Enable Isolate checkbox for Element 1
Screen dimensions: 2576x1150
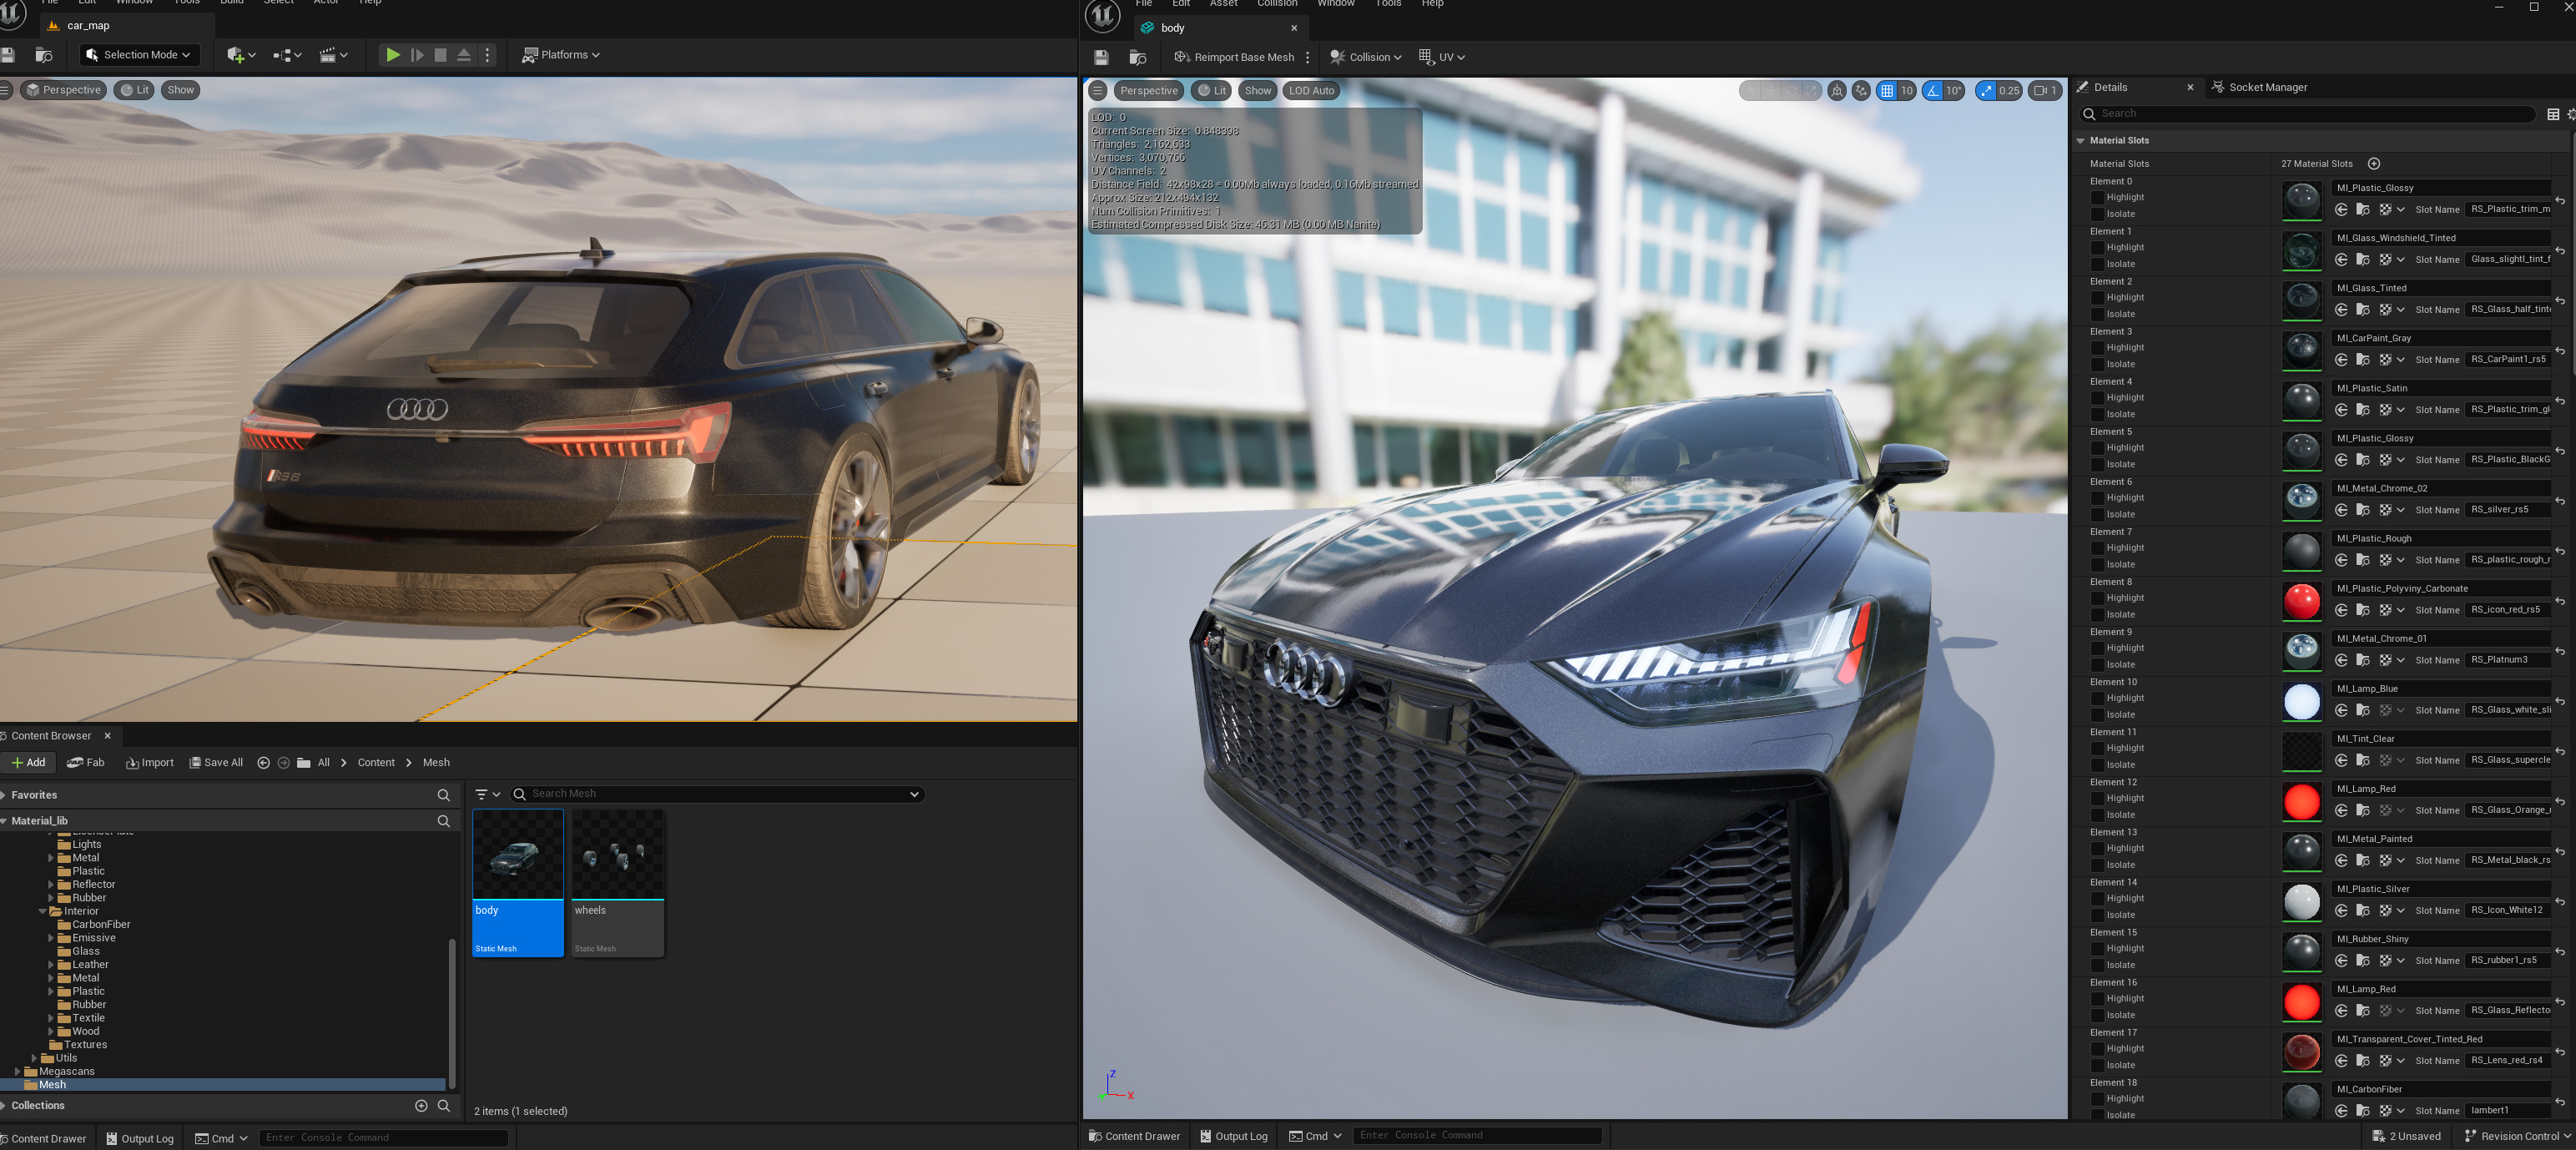click(2098, 265)
